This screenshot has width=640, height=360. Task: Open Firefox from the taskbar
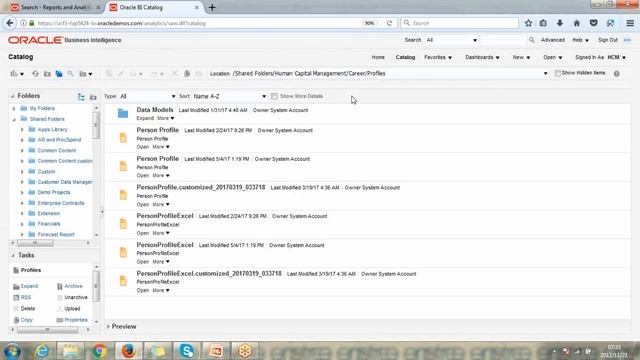pos(128,351)
